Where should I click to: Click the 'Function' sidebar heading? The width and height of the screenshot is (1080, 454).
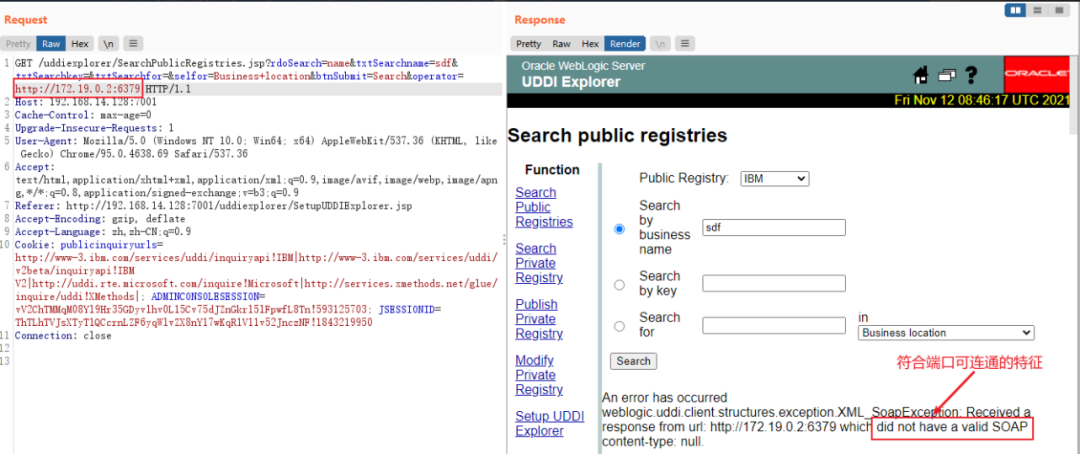[x=552, y=169]
